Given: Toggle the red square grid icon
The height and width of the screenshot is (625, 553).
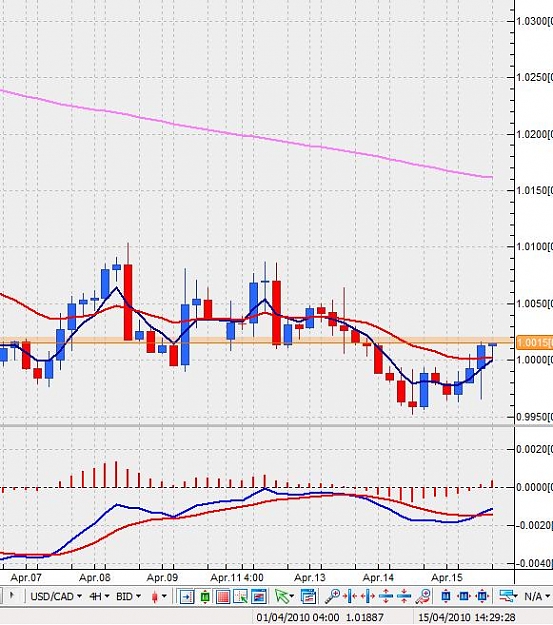Looking at the screenshot, I should [223, 597].
